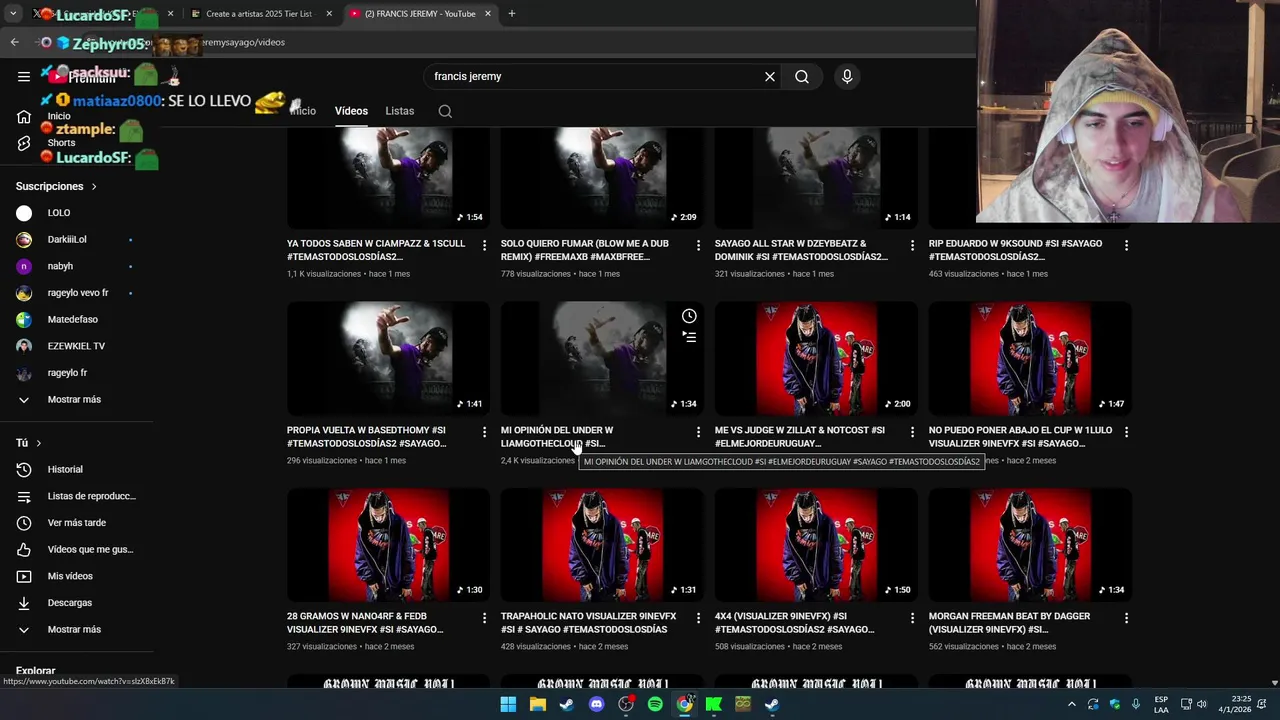
Task: Open the Suscripciones section chevron
Action: coord(94,187)
